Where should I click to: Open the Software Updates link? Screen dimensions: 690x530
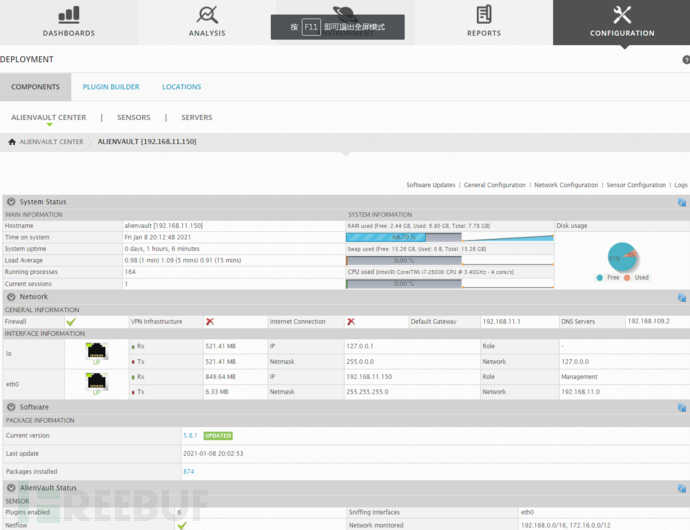(x=430, y=185)
